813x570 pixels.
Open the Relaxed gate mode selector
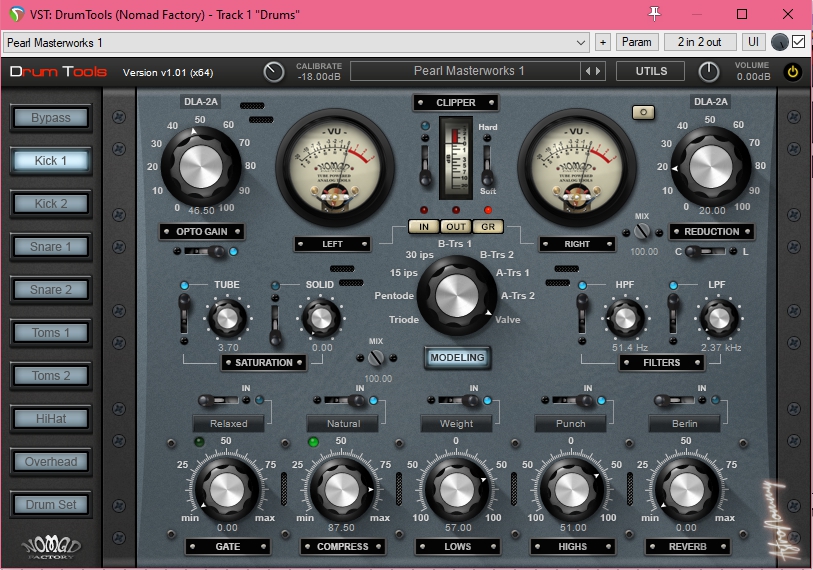point(229,424)
